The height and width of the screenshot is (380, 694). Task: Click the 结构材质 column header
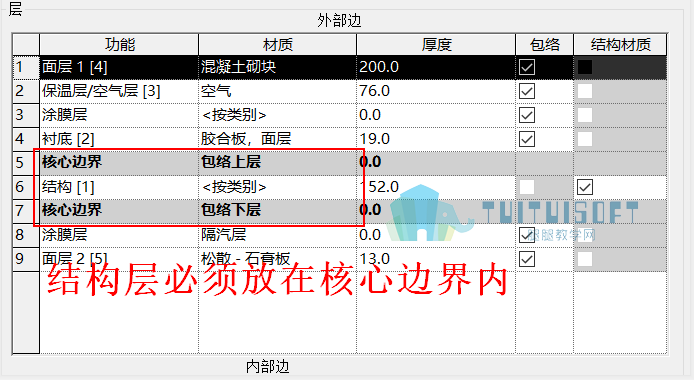(620, 44)
